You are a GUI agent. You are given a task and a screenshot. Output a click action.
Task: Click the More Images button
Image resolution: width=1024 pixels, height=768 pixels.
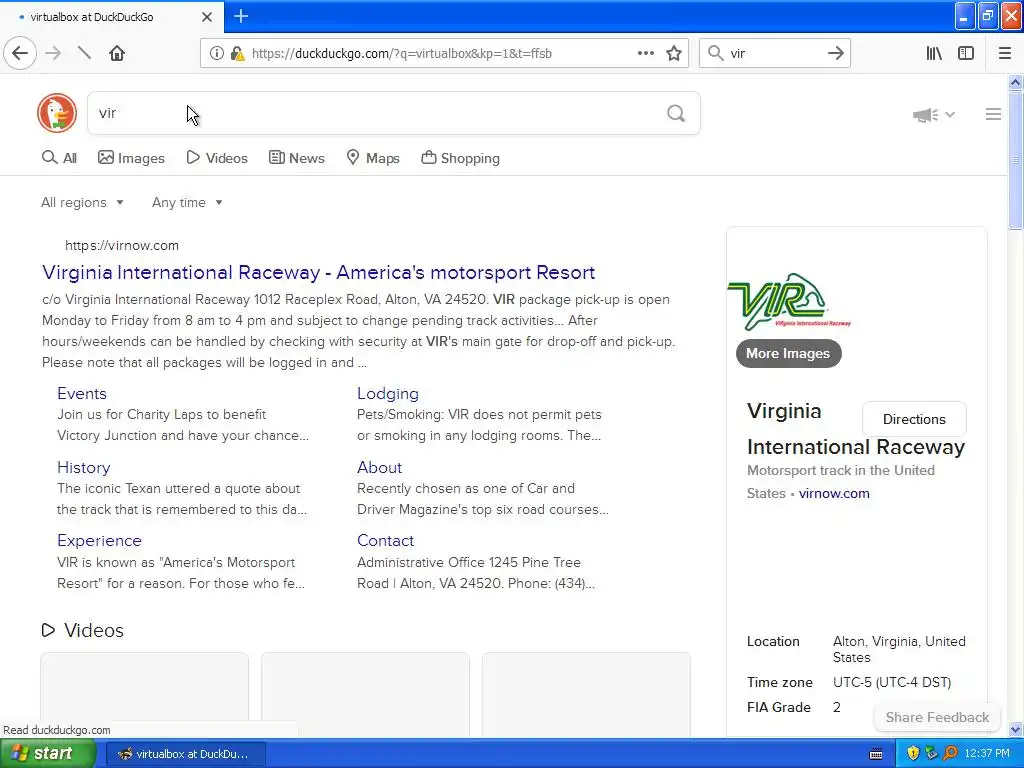point(788,353)
